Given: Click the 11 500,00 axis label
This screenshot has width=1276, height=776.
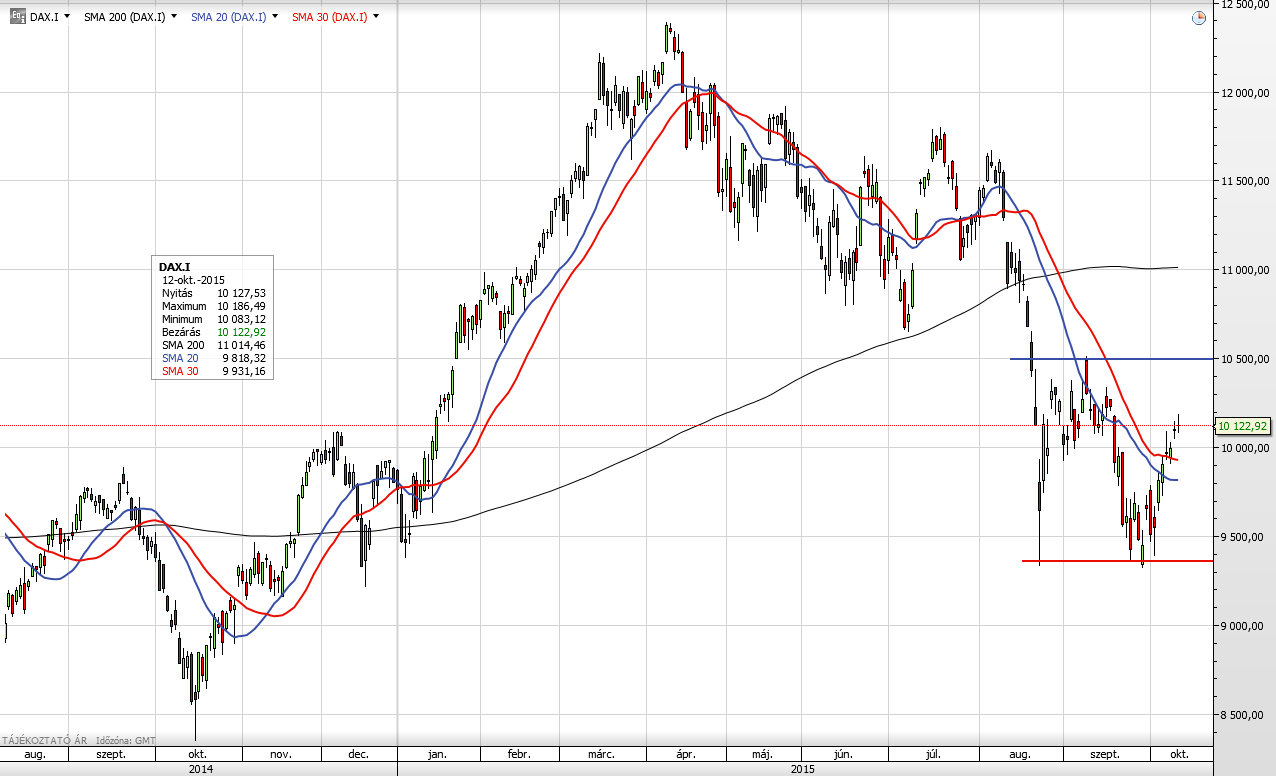Looking at the screenshot, I should (1245, 182).
